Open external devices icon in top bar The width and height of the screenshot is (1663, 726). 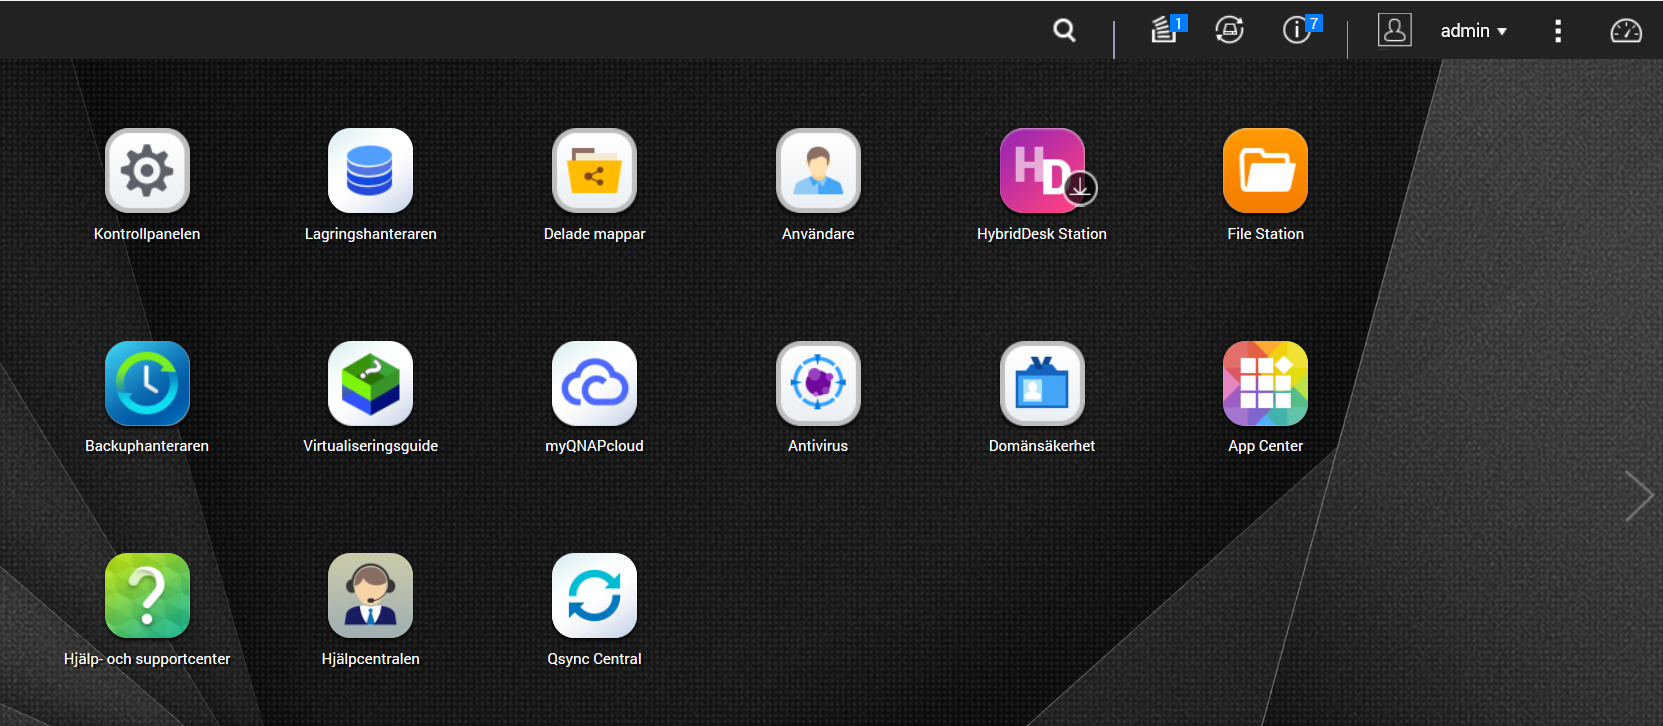[1229, 30]
